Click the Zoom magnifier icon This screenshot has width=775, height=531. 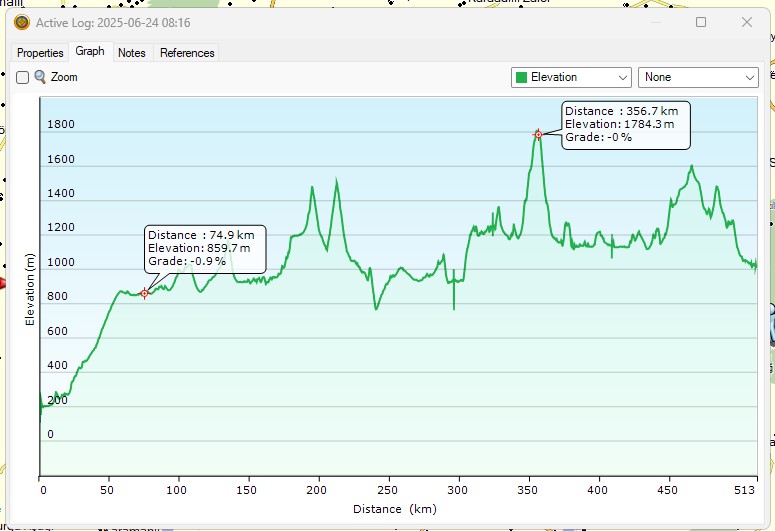click(40, 77)
